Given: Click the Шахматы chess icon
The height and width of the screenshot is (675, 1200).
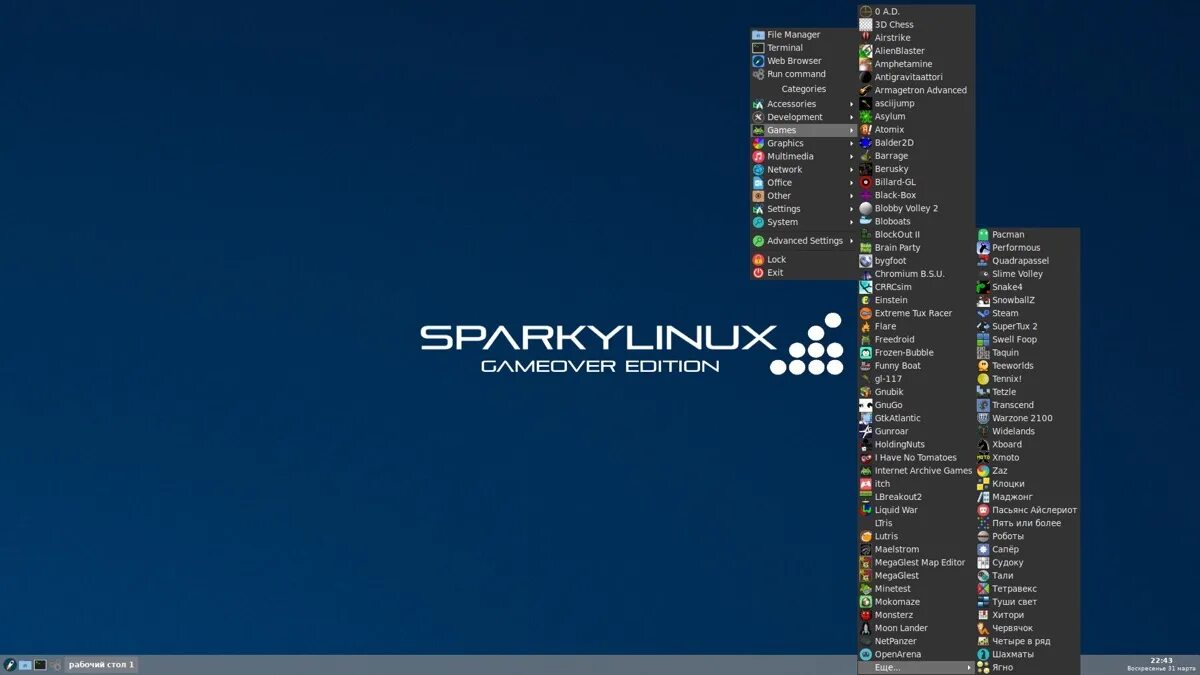Looking at the screenshot, I should pos(983,654).
